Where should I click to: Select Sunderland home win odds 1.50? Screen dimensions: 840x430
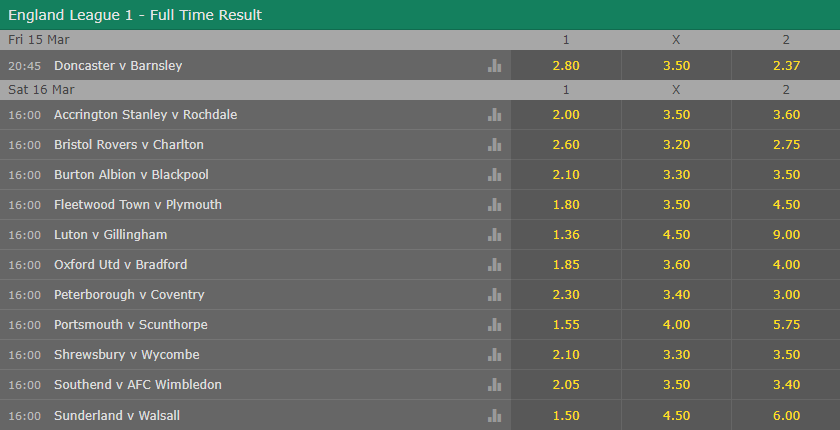tap(566, 416)
